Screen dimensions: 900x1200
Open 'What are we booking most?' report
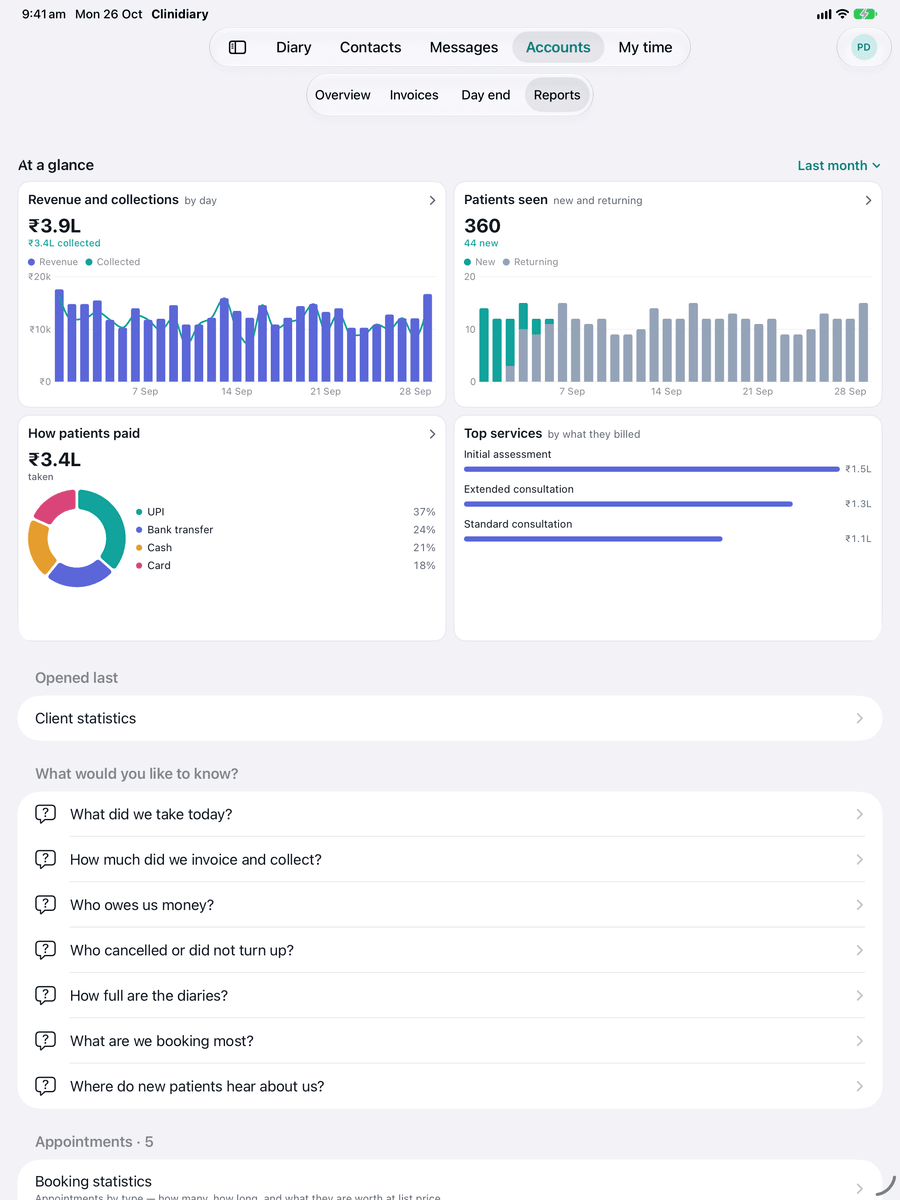pos(450,1041)
